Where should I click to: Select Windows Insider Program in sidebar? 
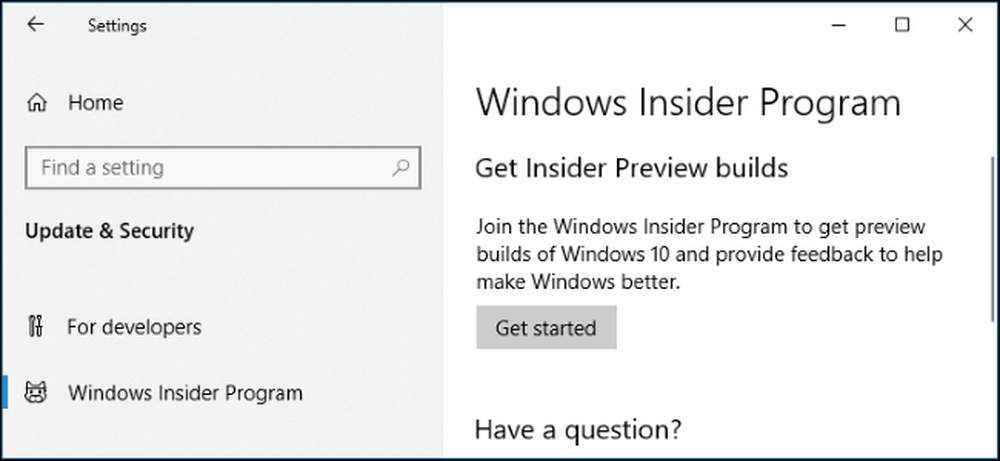(185, 393)
